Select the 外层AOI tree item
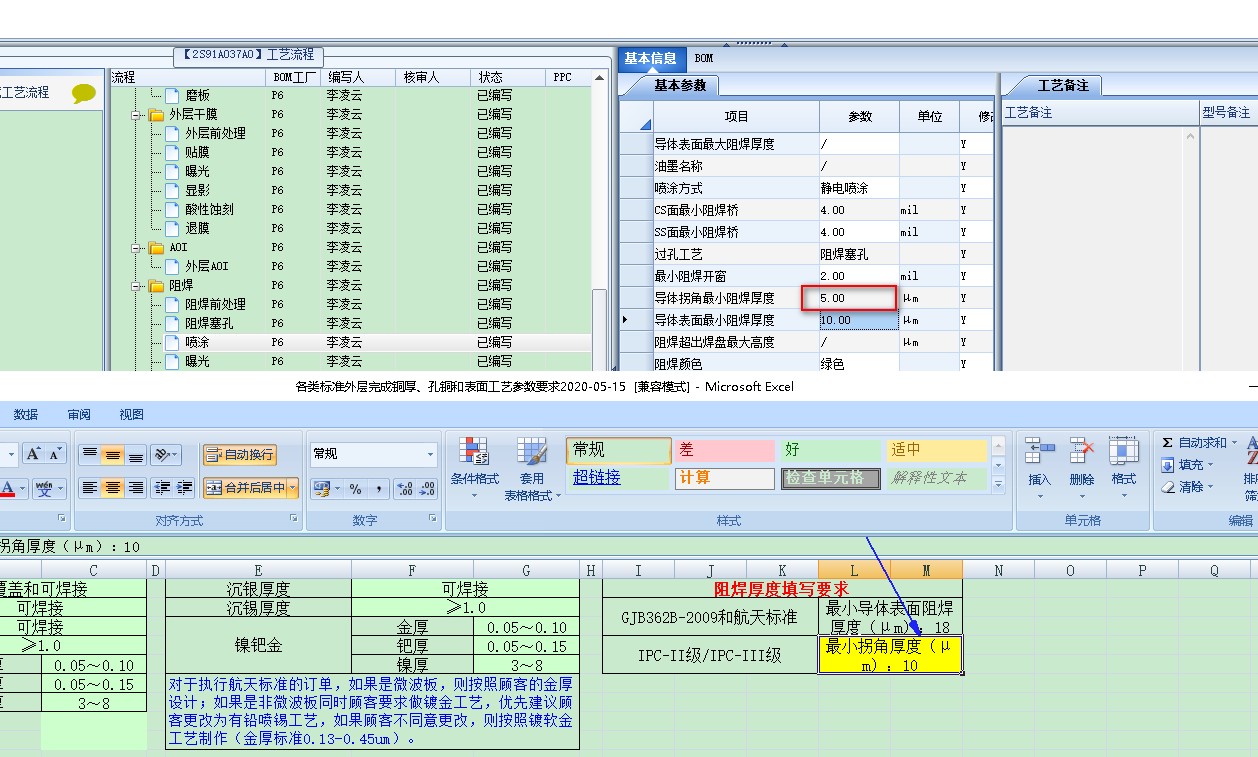The width and height of the screenshot is (1258, 757). point(207,267)
